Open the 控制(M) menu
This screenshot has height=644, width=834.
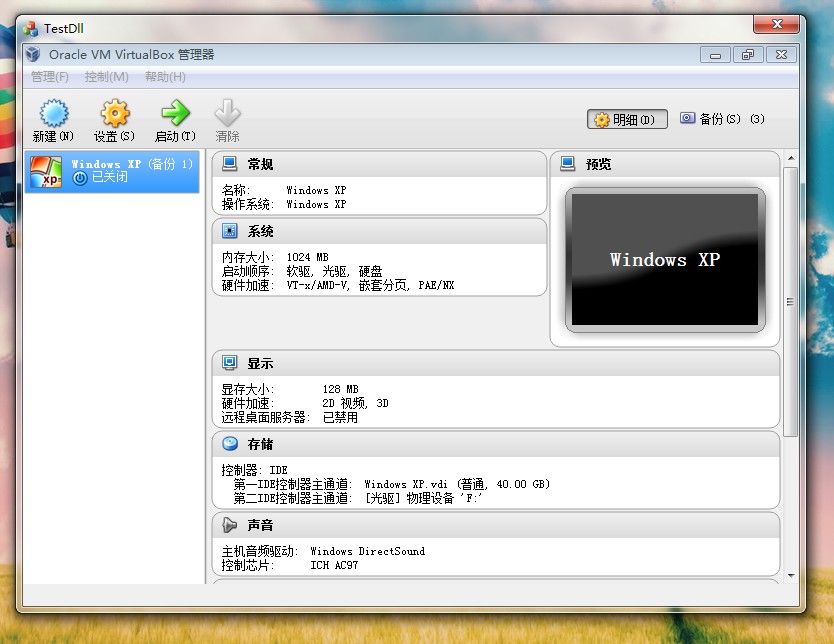106,77
